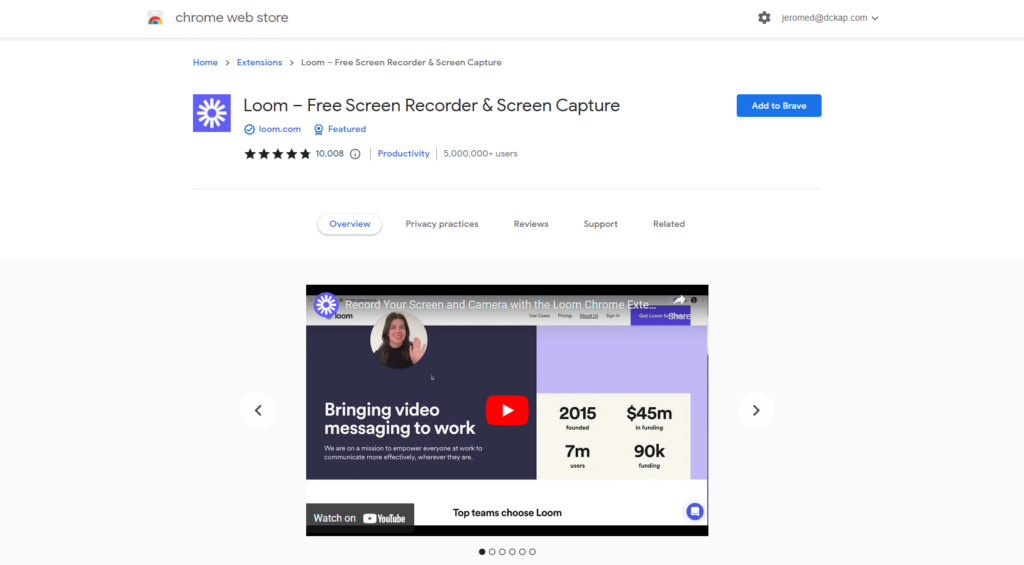This screenshot has width=1024, height=565.
Task: Click the presenter's circular webcam thumbnail
Action: click(x=398, y=340)
